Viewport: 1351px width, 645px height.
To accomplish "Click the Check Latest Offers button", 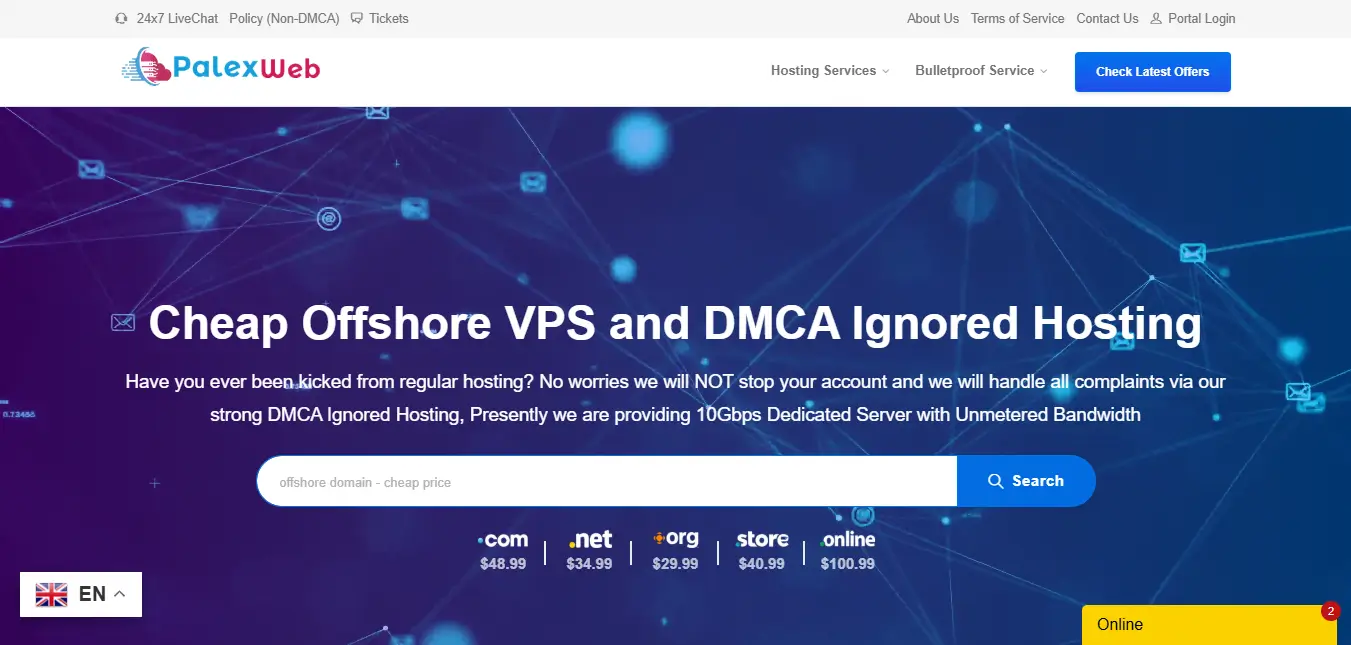I will (x=1152, y=71).
